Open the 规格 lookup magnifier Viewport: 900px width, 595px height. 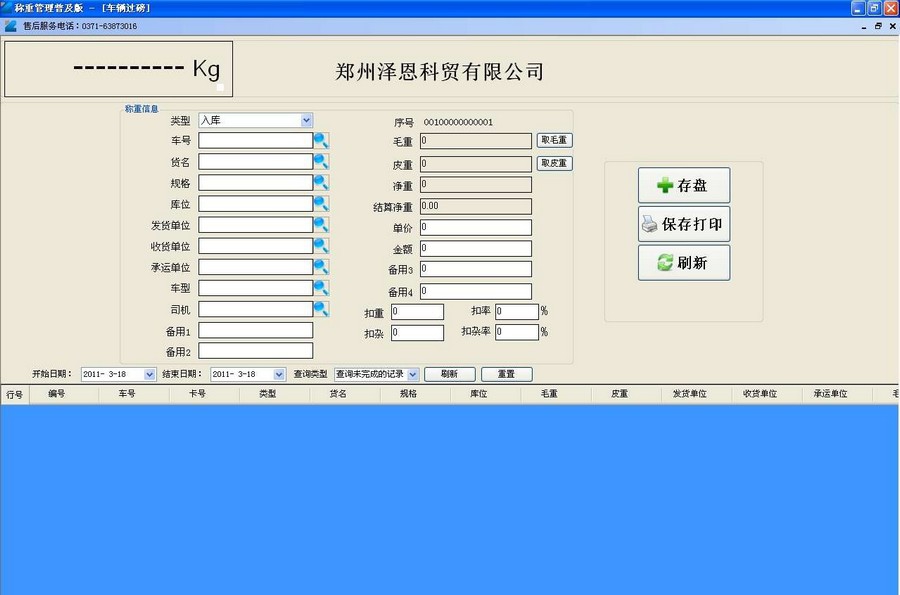(x=322, y=183)
